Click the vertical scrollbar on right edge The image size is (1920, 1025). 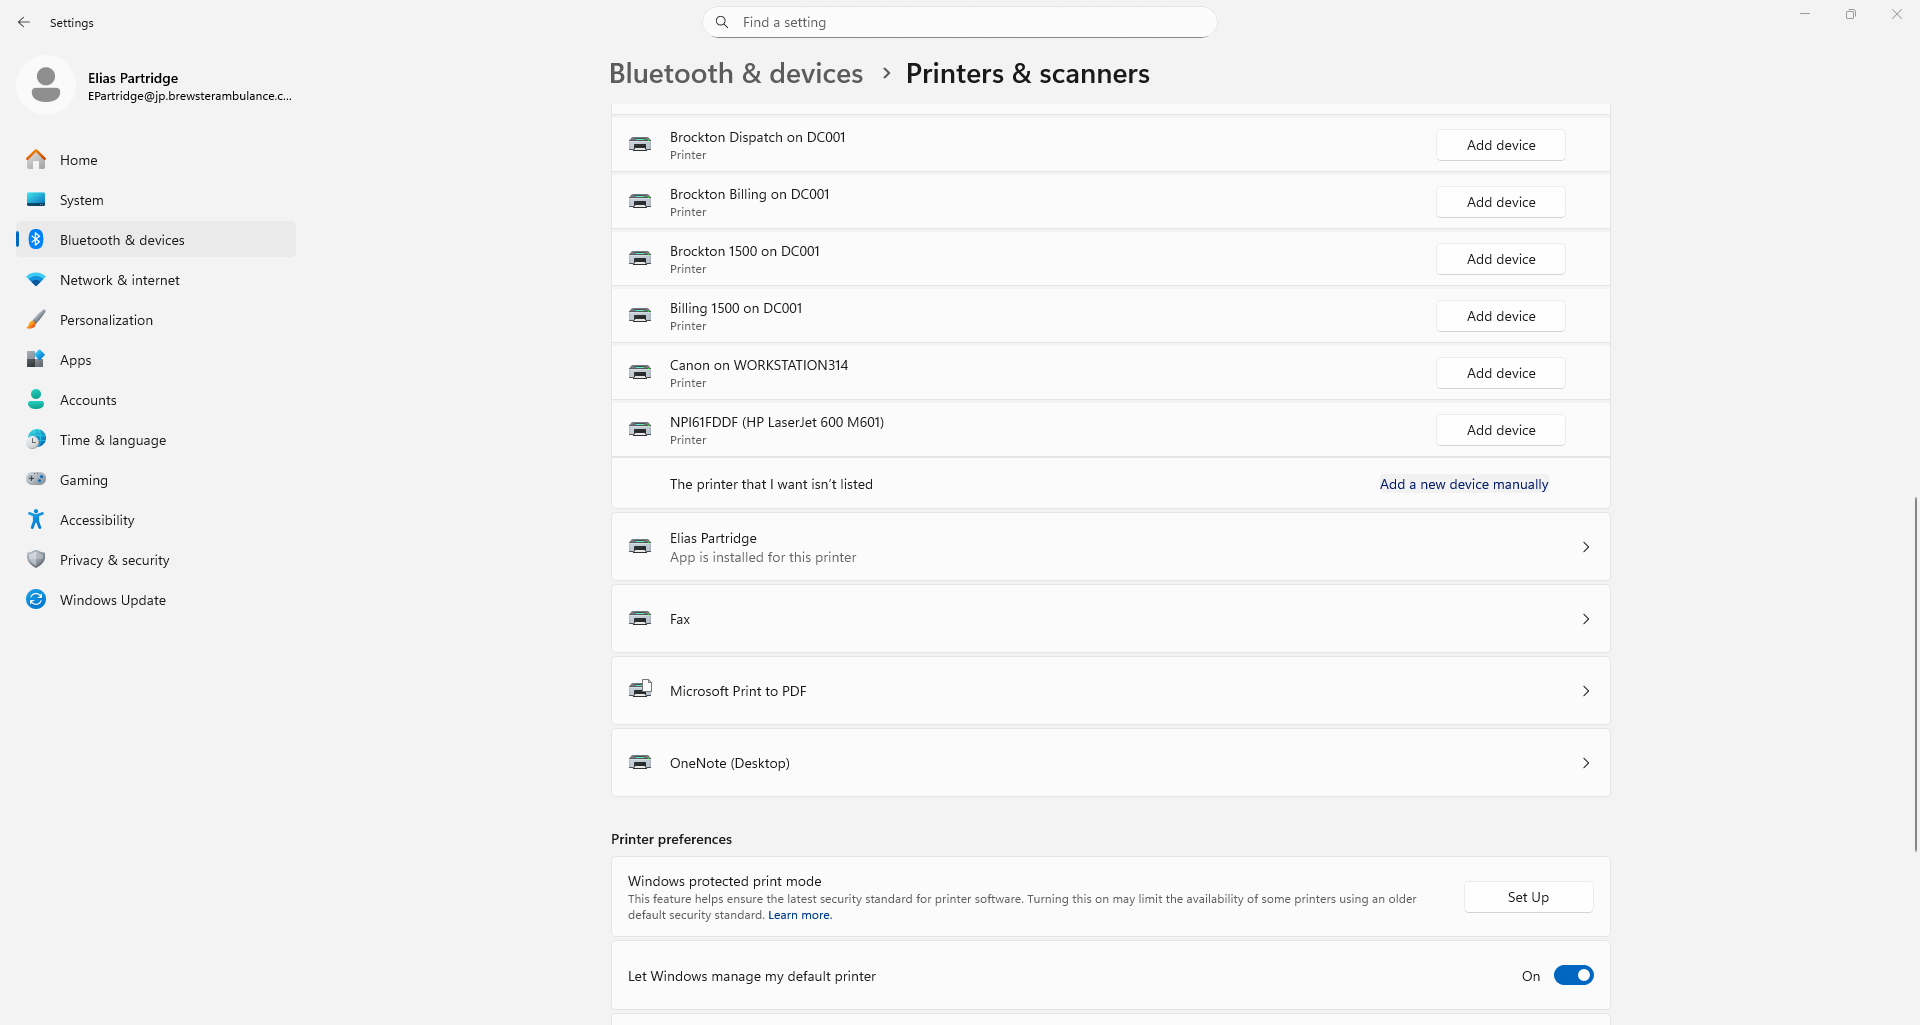(x=1915, y=674)
